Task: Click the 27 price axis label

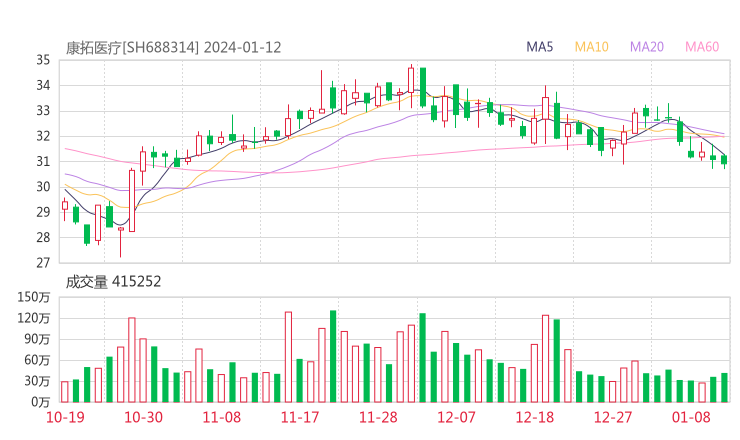Action: point(43,263)
